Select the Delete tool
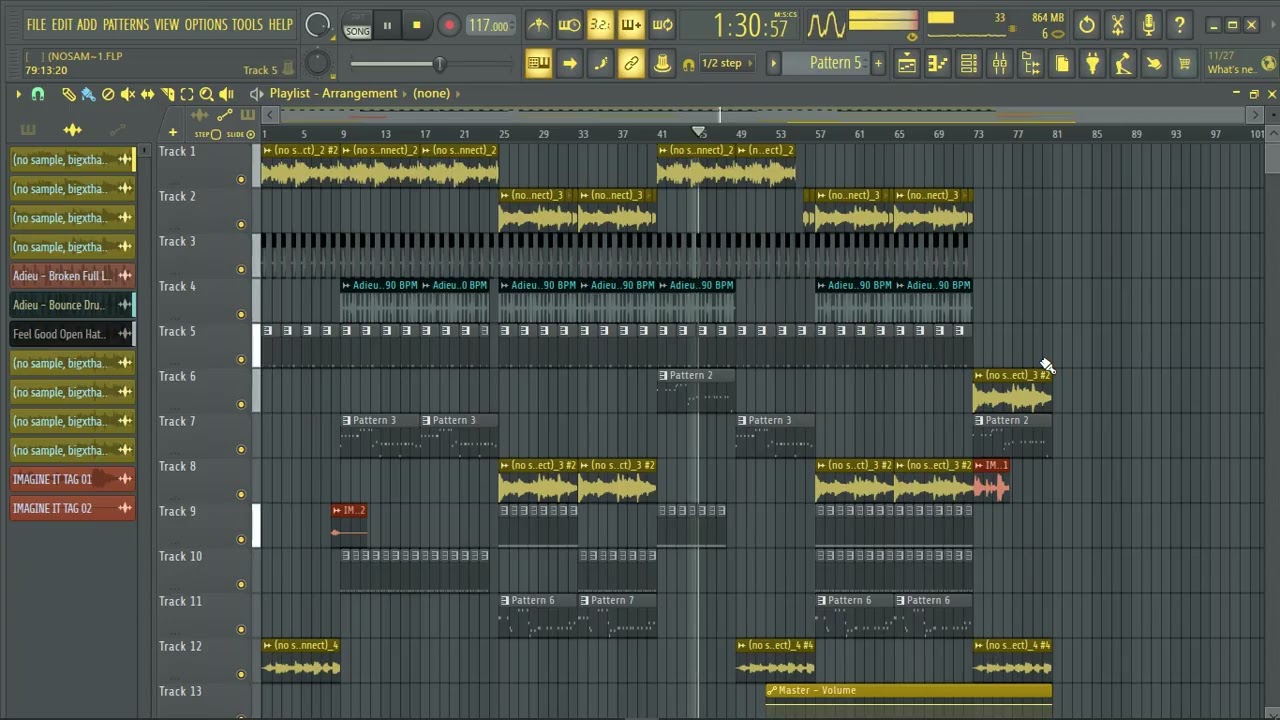The image size is (1280, 720). [108, 94]
